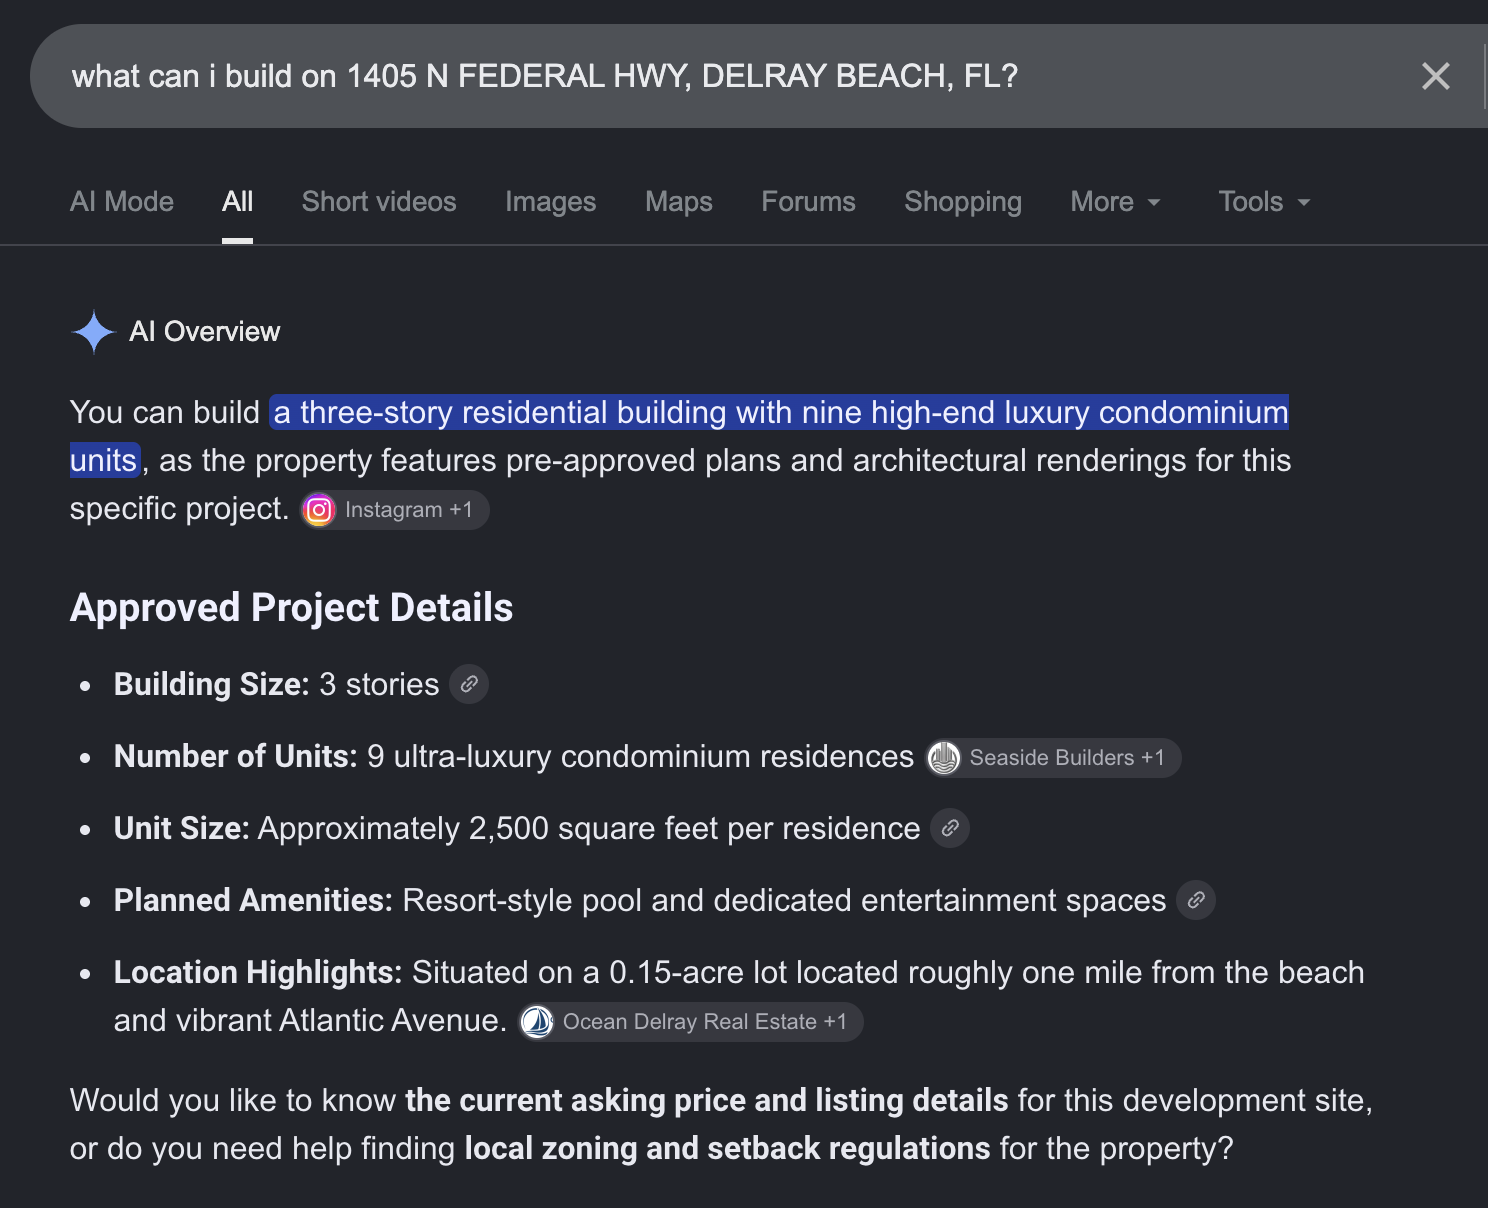The width and height of the screenshot is (1488, 1208).
Task: Open the Forums tab
Action: pos(809,202)
